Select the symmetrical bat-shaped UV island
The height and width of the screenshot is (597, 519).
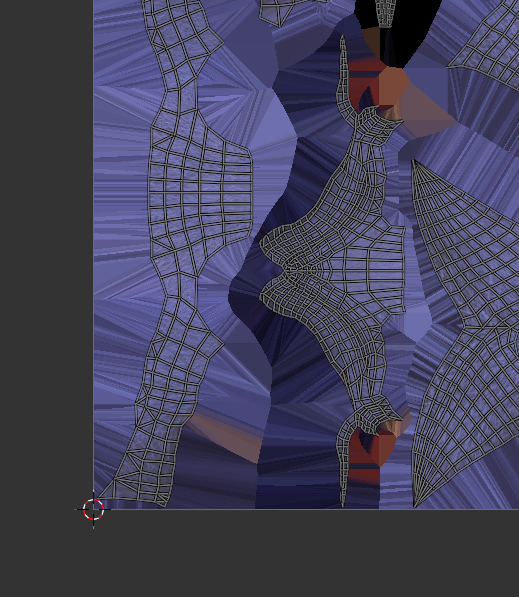pos(332,270)
